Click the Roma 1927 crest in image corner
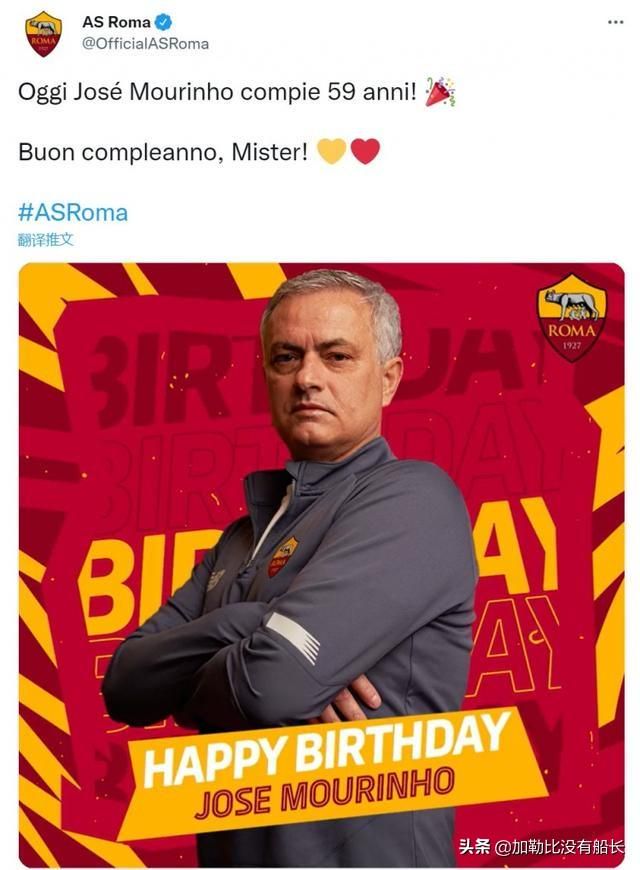The image size is (640, 870). tap(572, 317)
